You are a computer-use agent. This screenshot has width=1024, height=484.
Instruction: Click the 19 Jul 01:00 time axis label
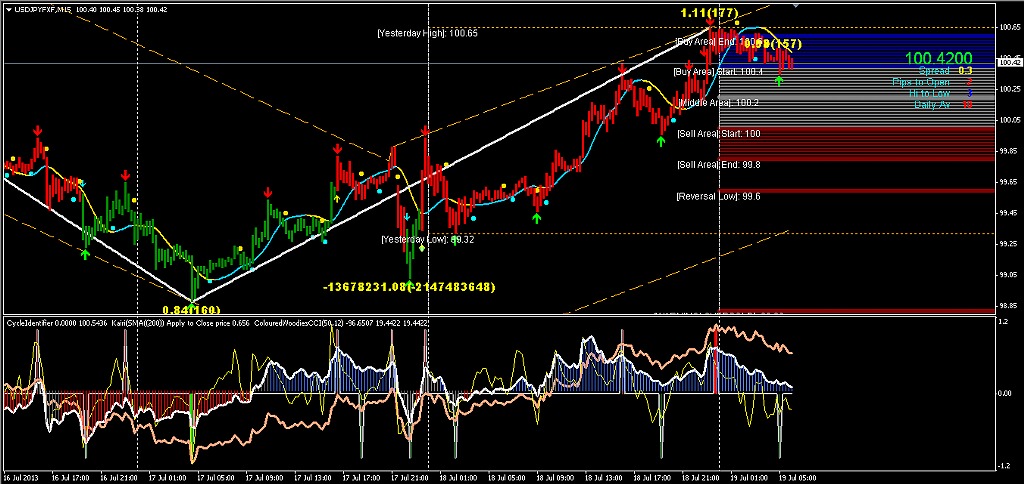click(x=751, y=477)
